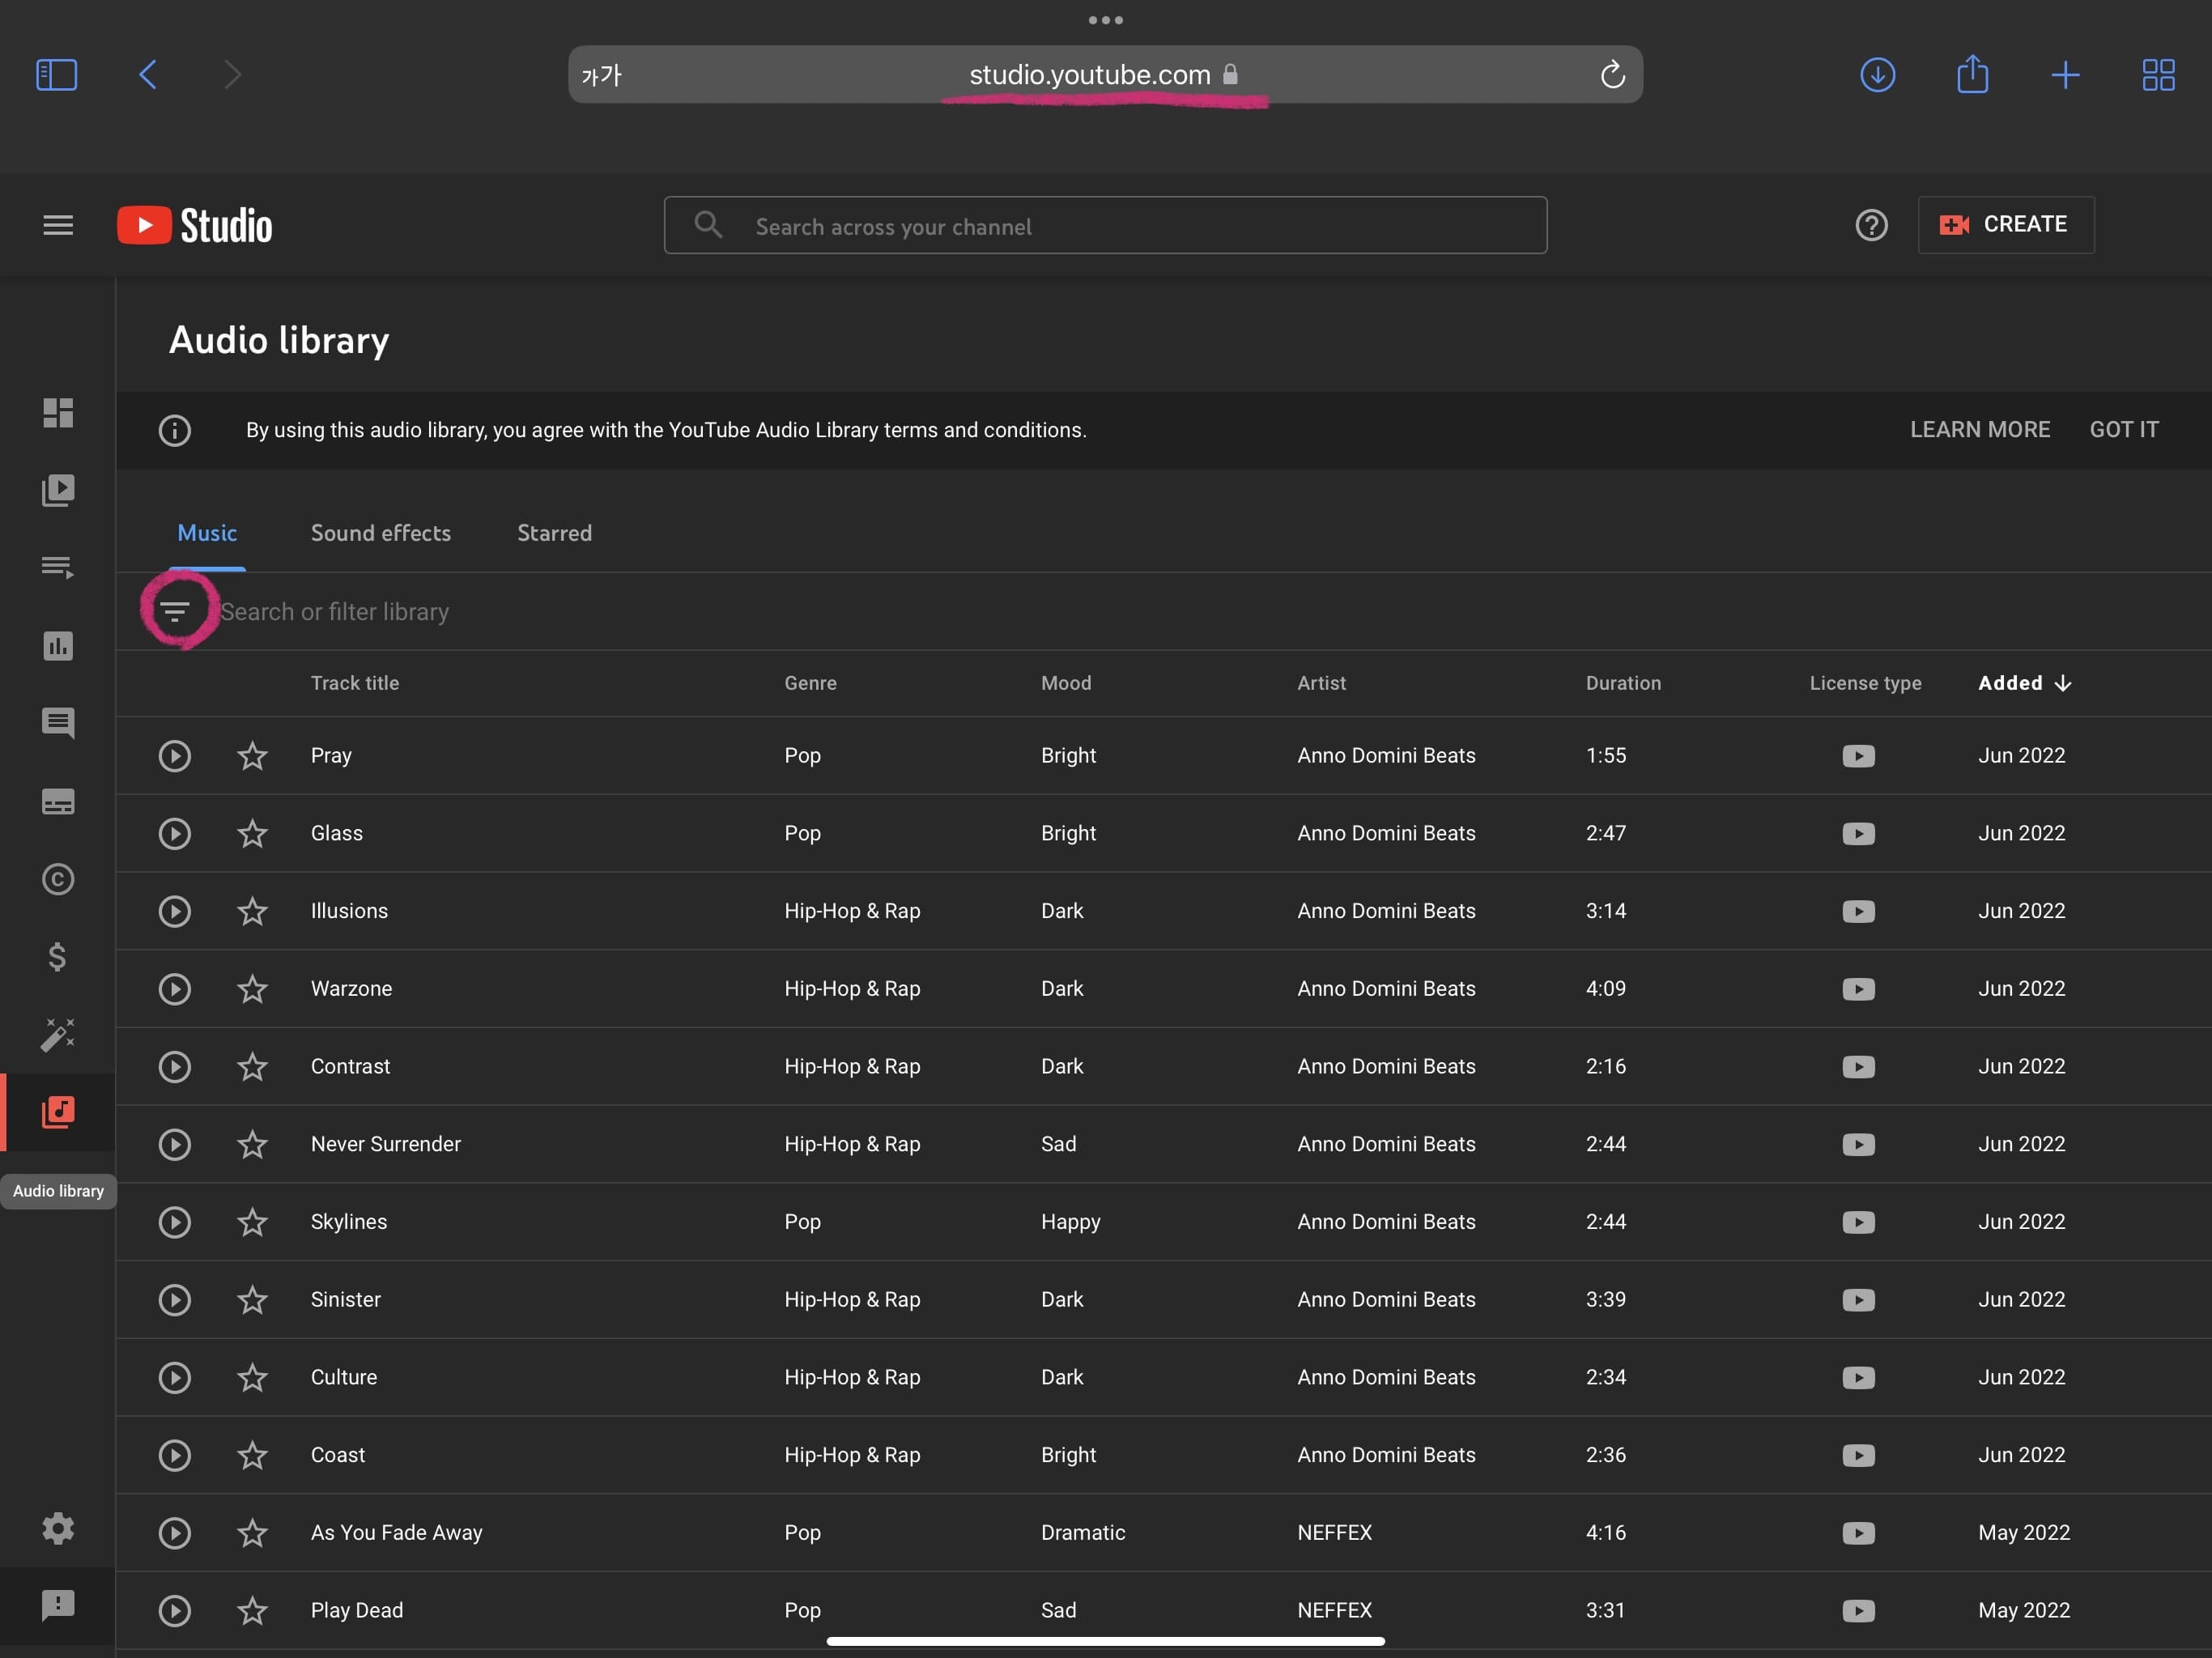Sort by Added column header
The image size is (2212, 1658).
(x=2024, y=683)
